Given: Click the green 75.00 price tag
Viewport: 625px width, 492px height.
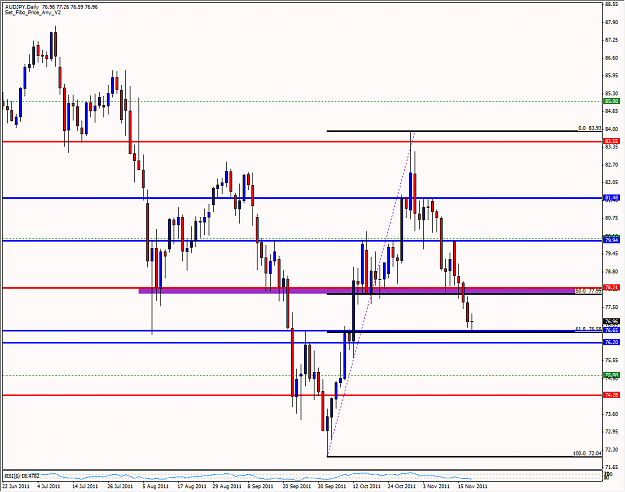Looking at the screenshot, I should (612, 375).
